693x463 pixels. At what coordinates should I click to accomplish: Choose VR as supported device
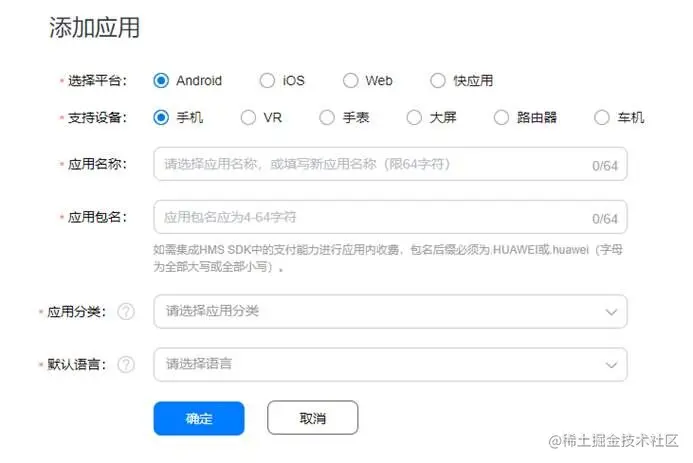point(248,118)
